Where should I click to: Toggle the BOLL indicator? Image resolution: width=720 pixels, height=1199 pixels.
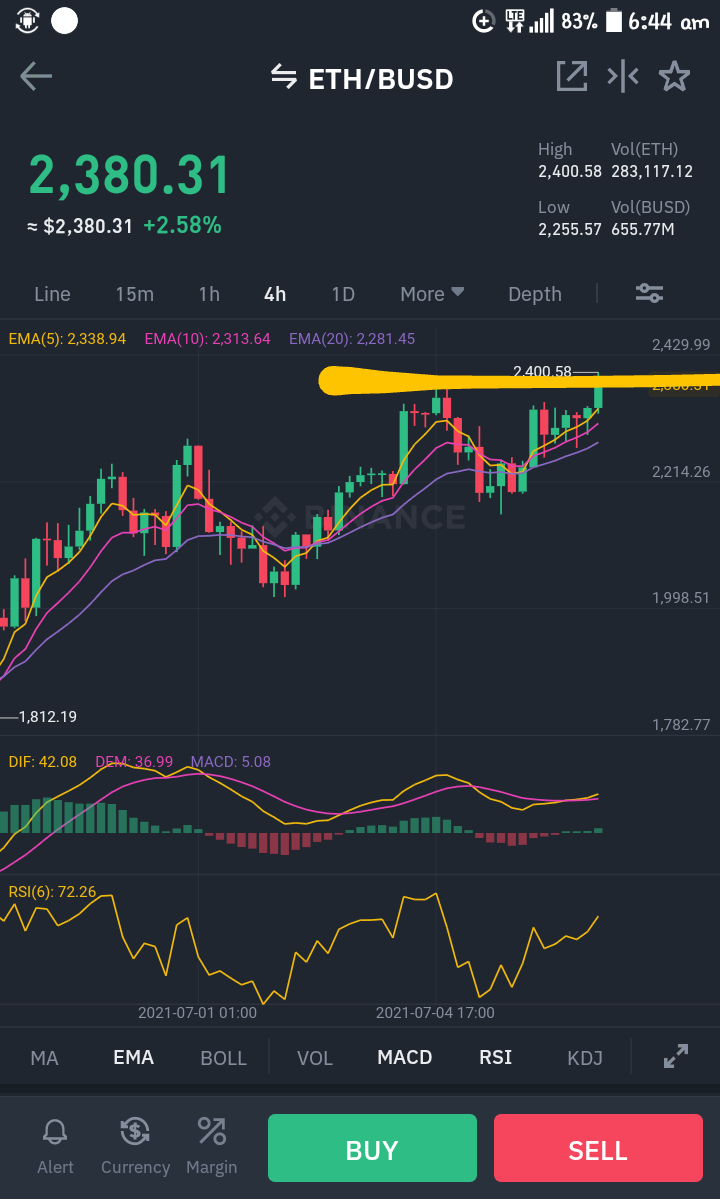(223, 1058)
